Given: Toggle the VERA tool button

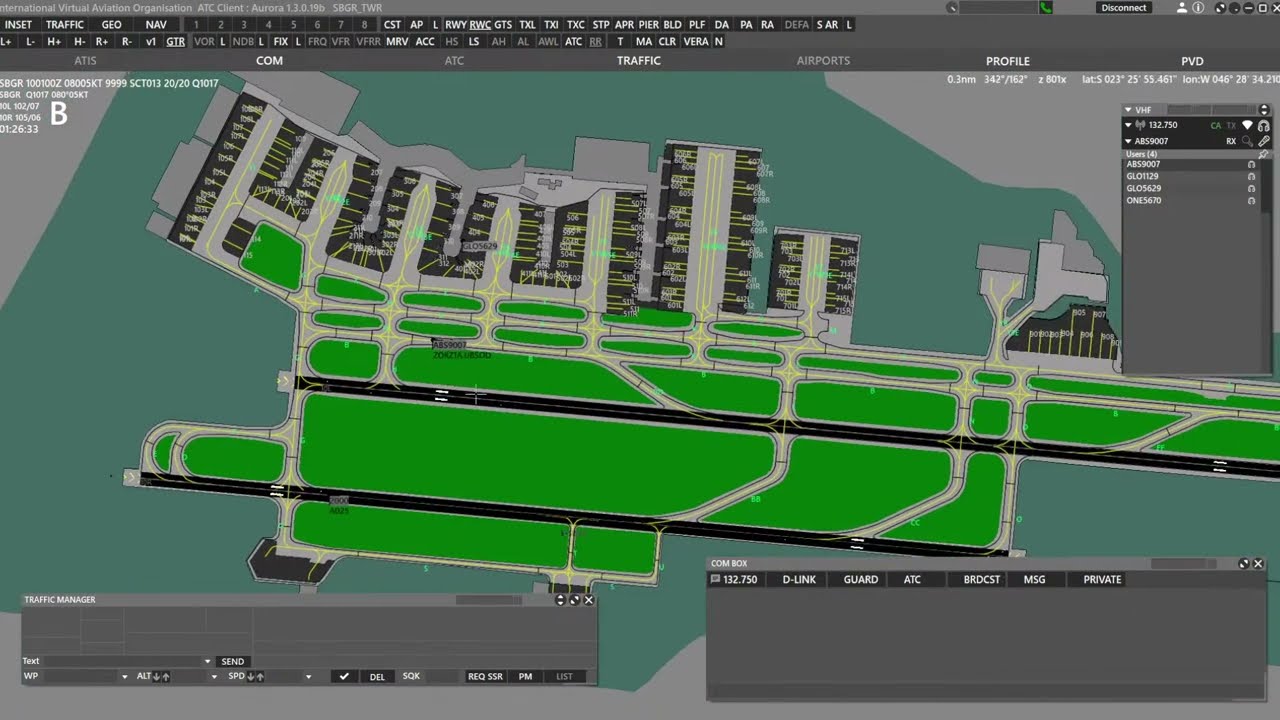Looking at the screenshot, I should 696,42.
